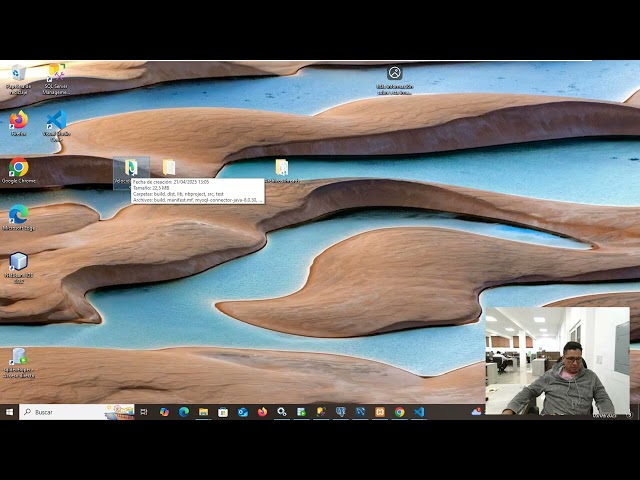Select the Microsoft Edge desktop shortcut
This screenshot has width=640, height=480.
[x=18, y=218]
